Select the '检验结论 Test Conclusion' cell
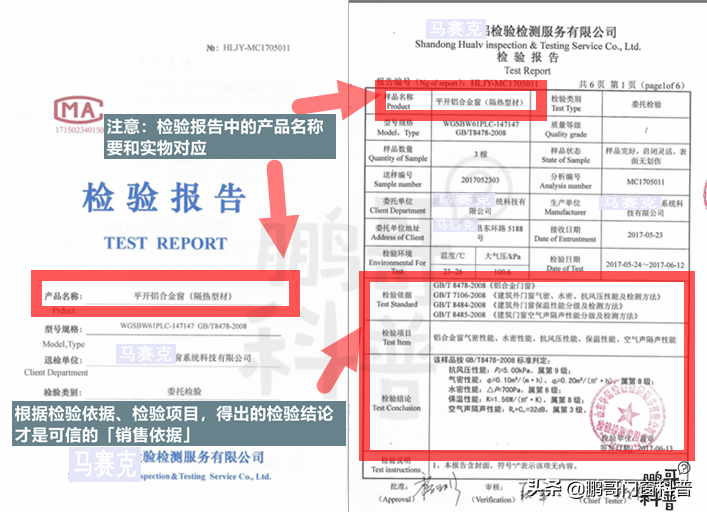This screenshot has height=512, width=707. point(396,403)
